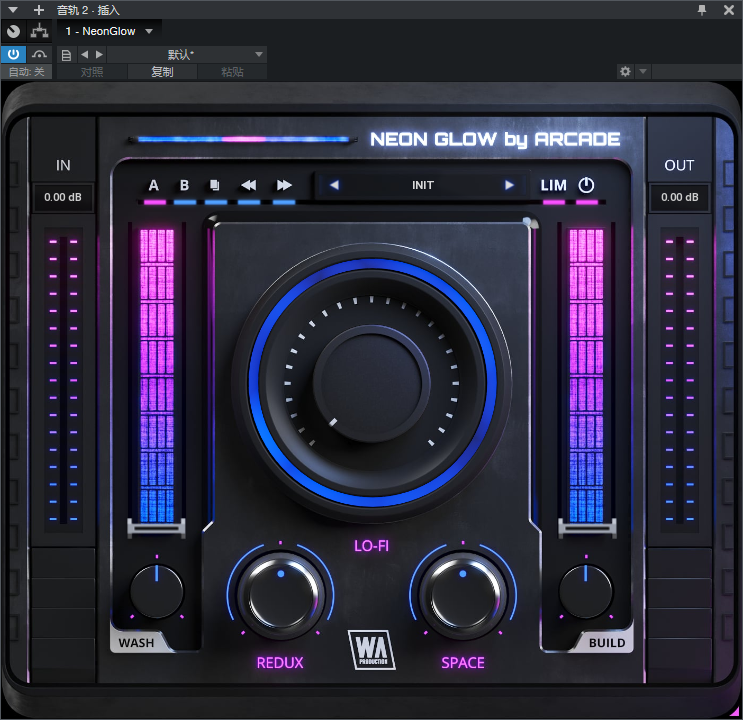Click the 自动: 关 automation mode button

(27, 72)
